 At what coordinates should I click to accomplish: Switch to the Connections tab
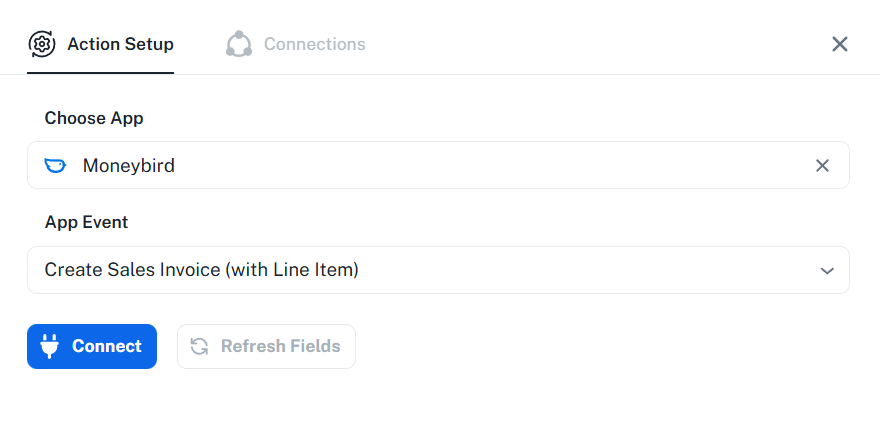[x=314, y=44]
